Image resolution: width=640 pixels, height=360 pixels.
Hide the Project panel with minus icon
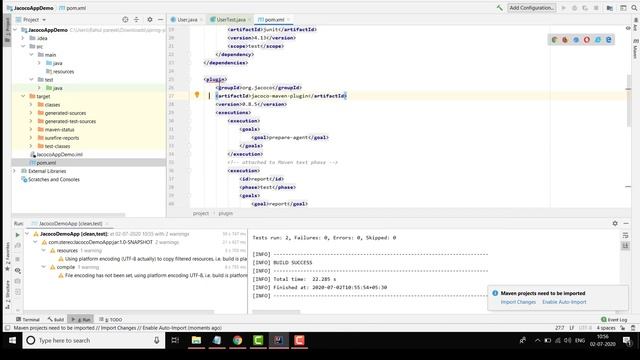coord(160,20)
